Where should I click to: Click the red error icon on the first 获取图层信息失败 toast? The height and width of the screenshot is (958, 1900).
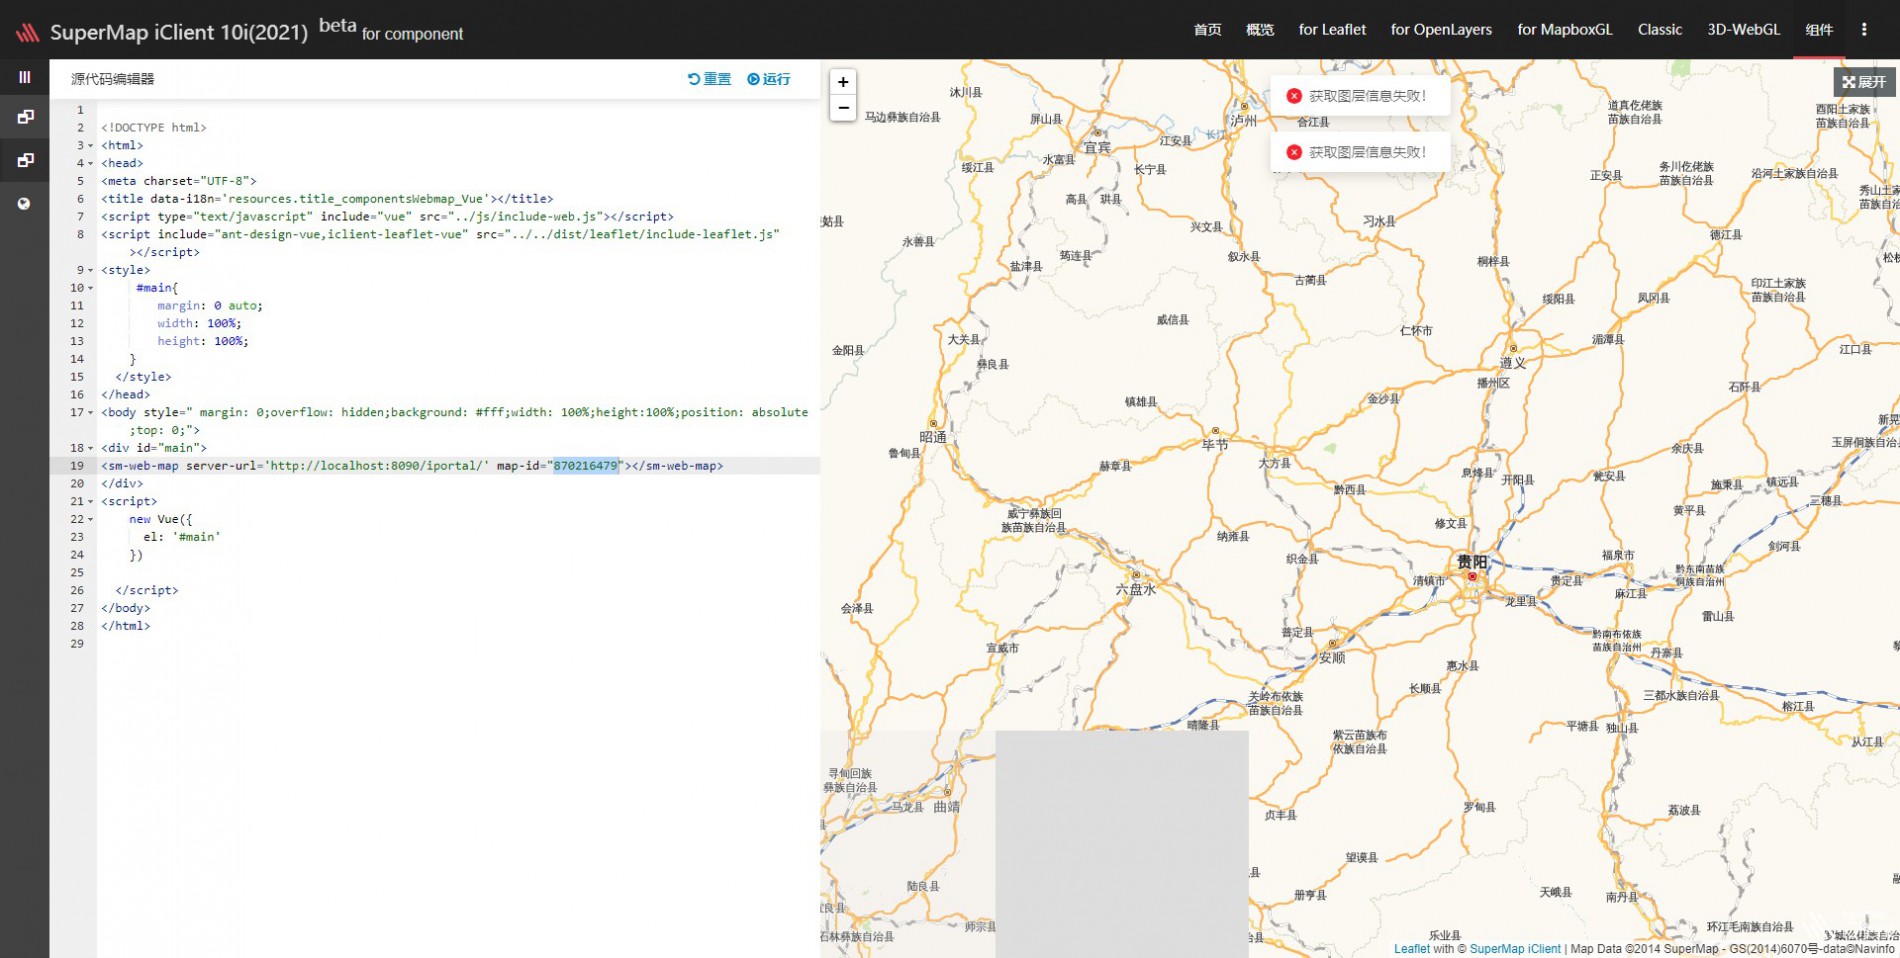(x=1294, y=96)
